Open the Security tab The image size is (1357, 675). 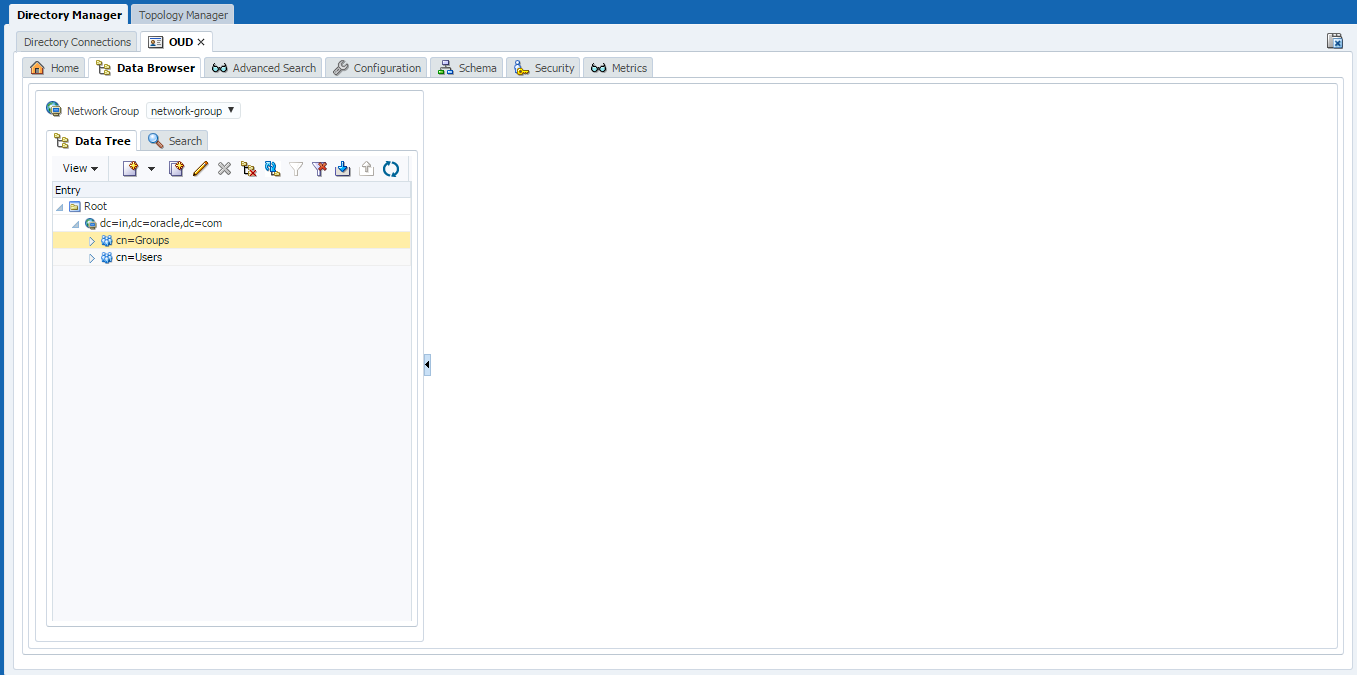click(543, 68)
